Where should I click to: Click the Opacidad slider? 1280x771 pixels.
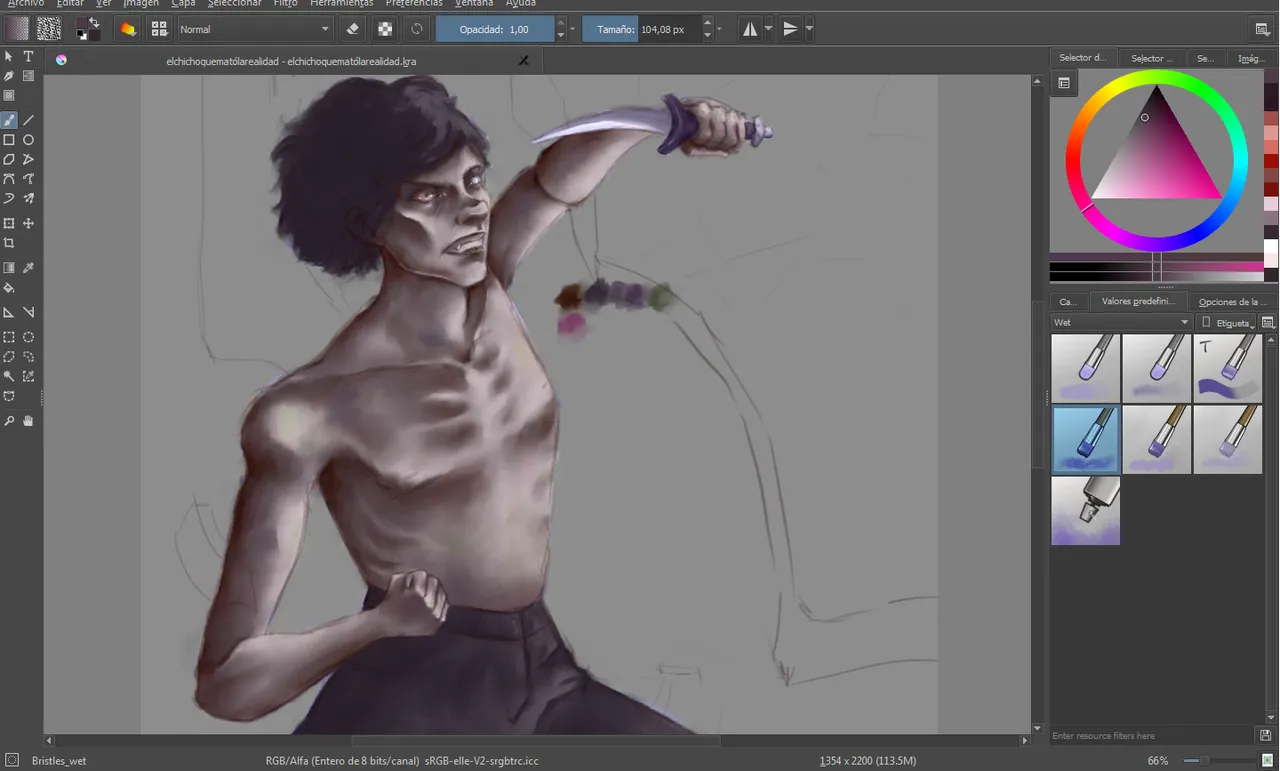tap(495, 29)
